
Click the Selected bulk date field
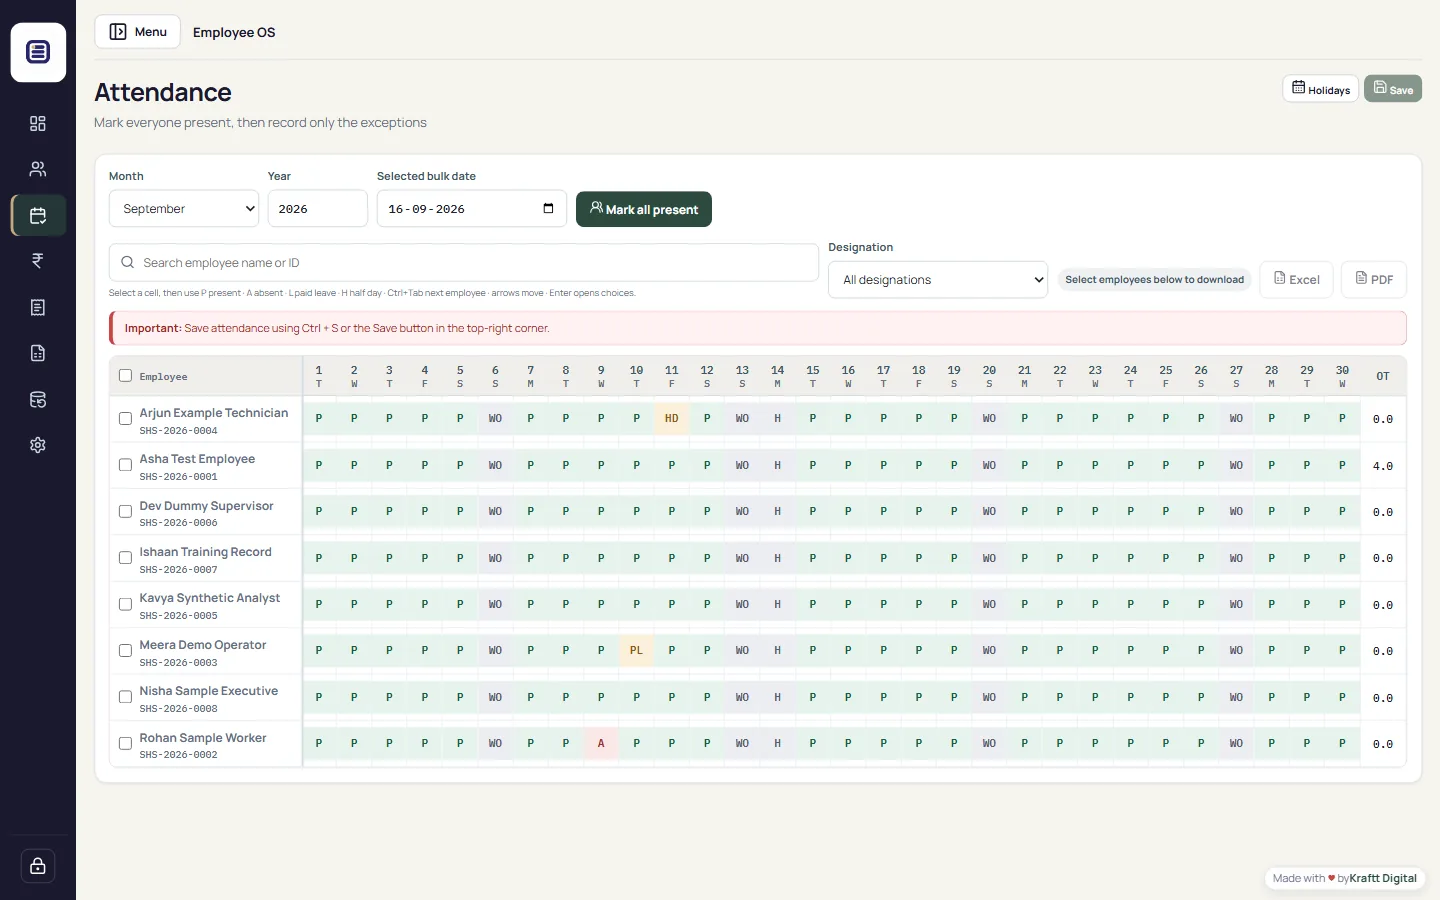tap(471, 209)
